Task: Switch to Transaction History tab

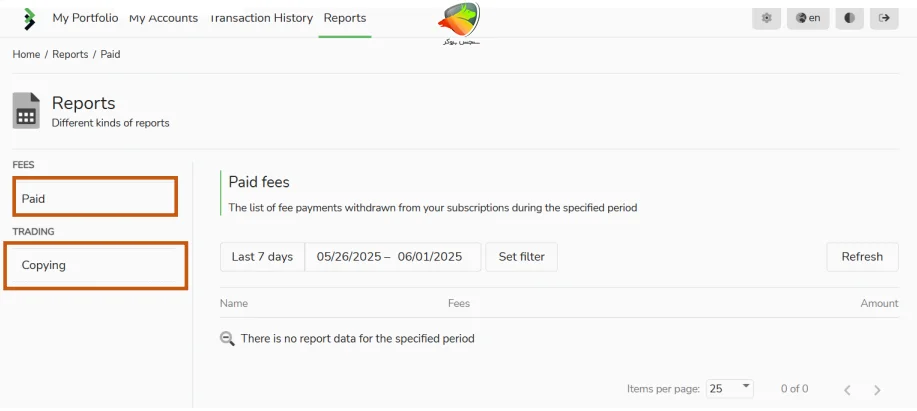Action: (x=261, y=18)
